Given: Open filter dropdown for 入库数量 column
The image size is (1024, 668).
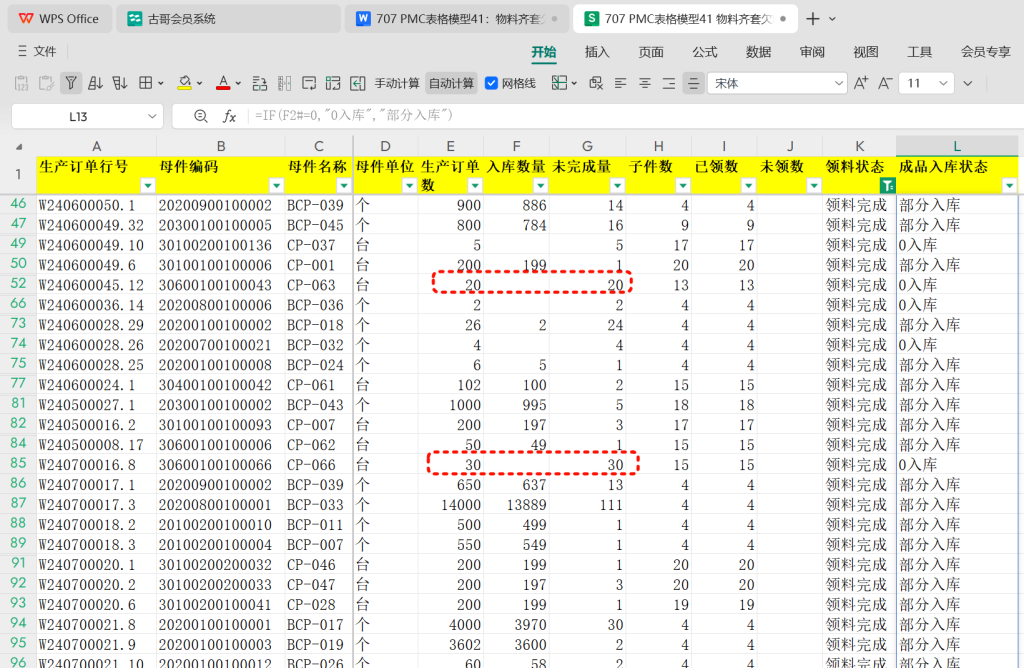Looking at the screenshot, I should [x=540, y=186].
